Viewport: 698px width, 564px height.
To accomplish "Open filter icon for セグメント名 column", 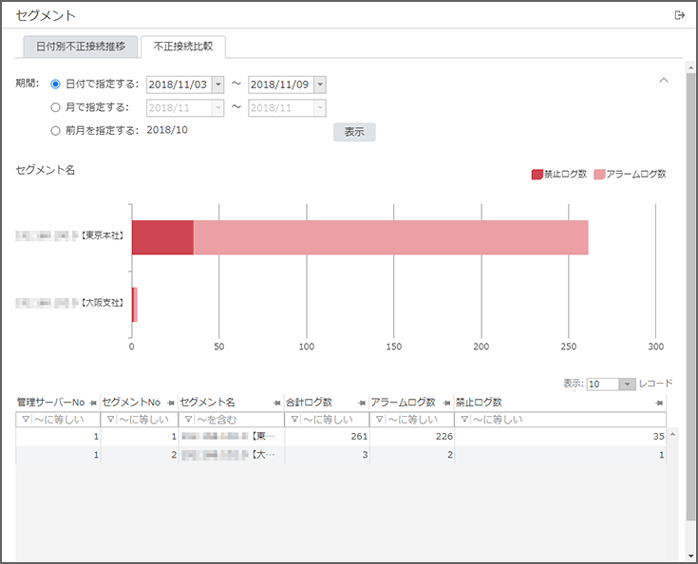I will (189, 419).
